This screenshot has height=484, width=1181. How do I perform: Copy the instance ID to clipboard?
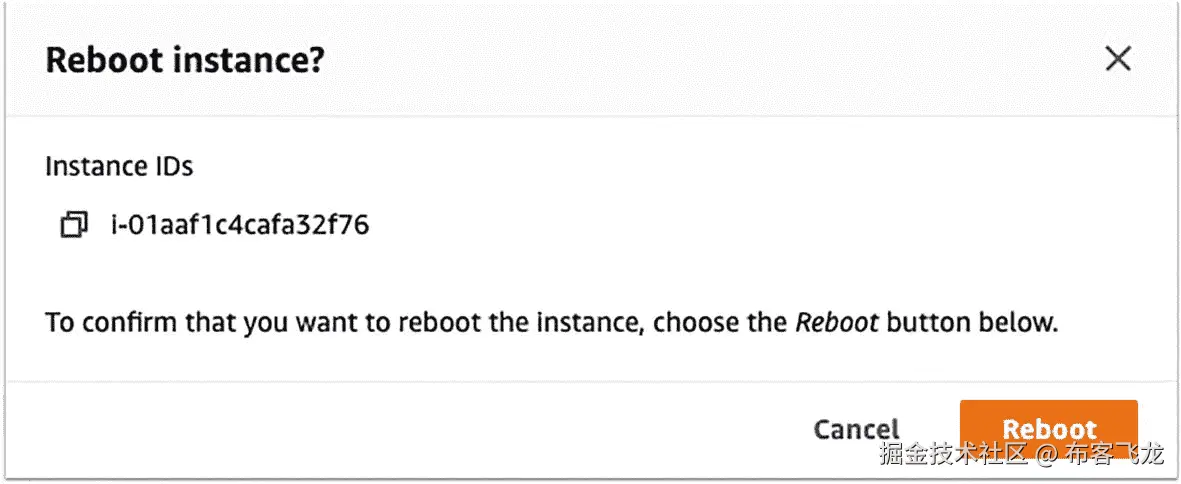pos(73,226)
